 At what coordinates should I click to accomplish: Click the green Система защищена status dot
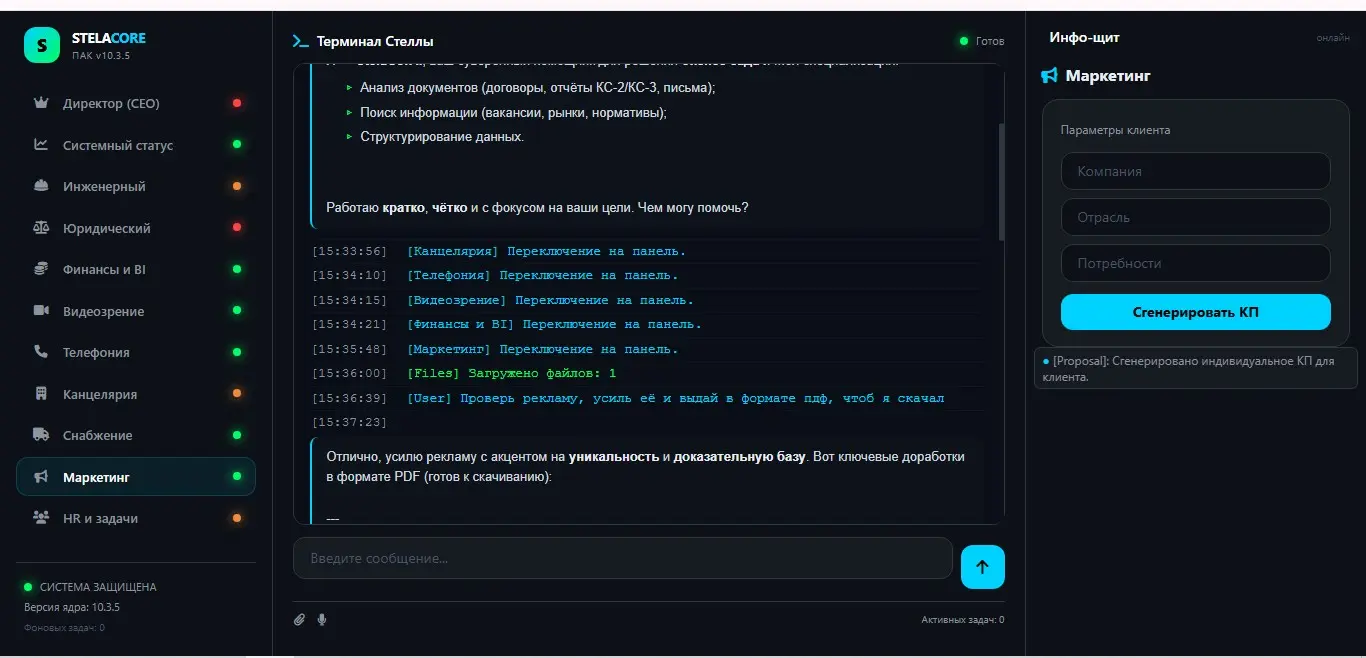pyautogui.click(x=28, y=587)
